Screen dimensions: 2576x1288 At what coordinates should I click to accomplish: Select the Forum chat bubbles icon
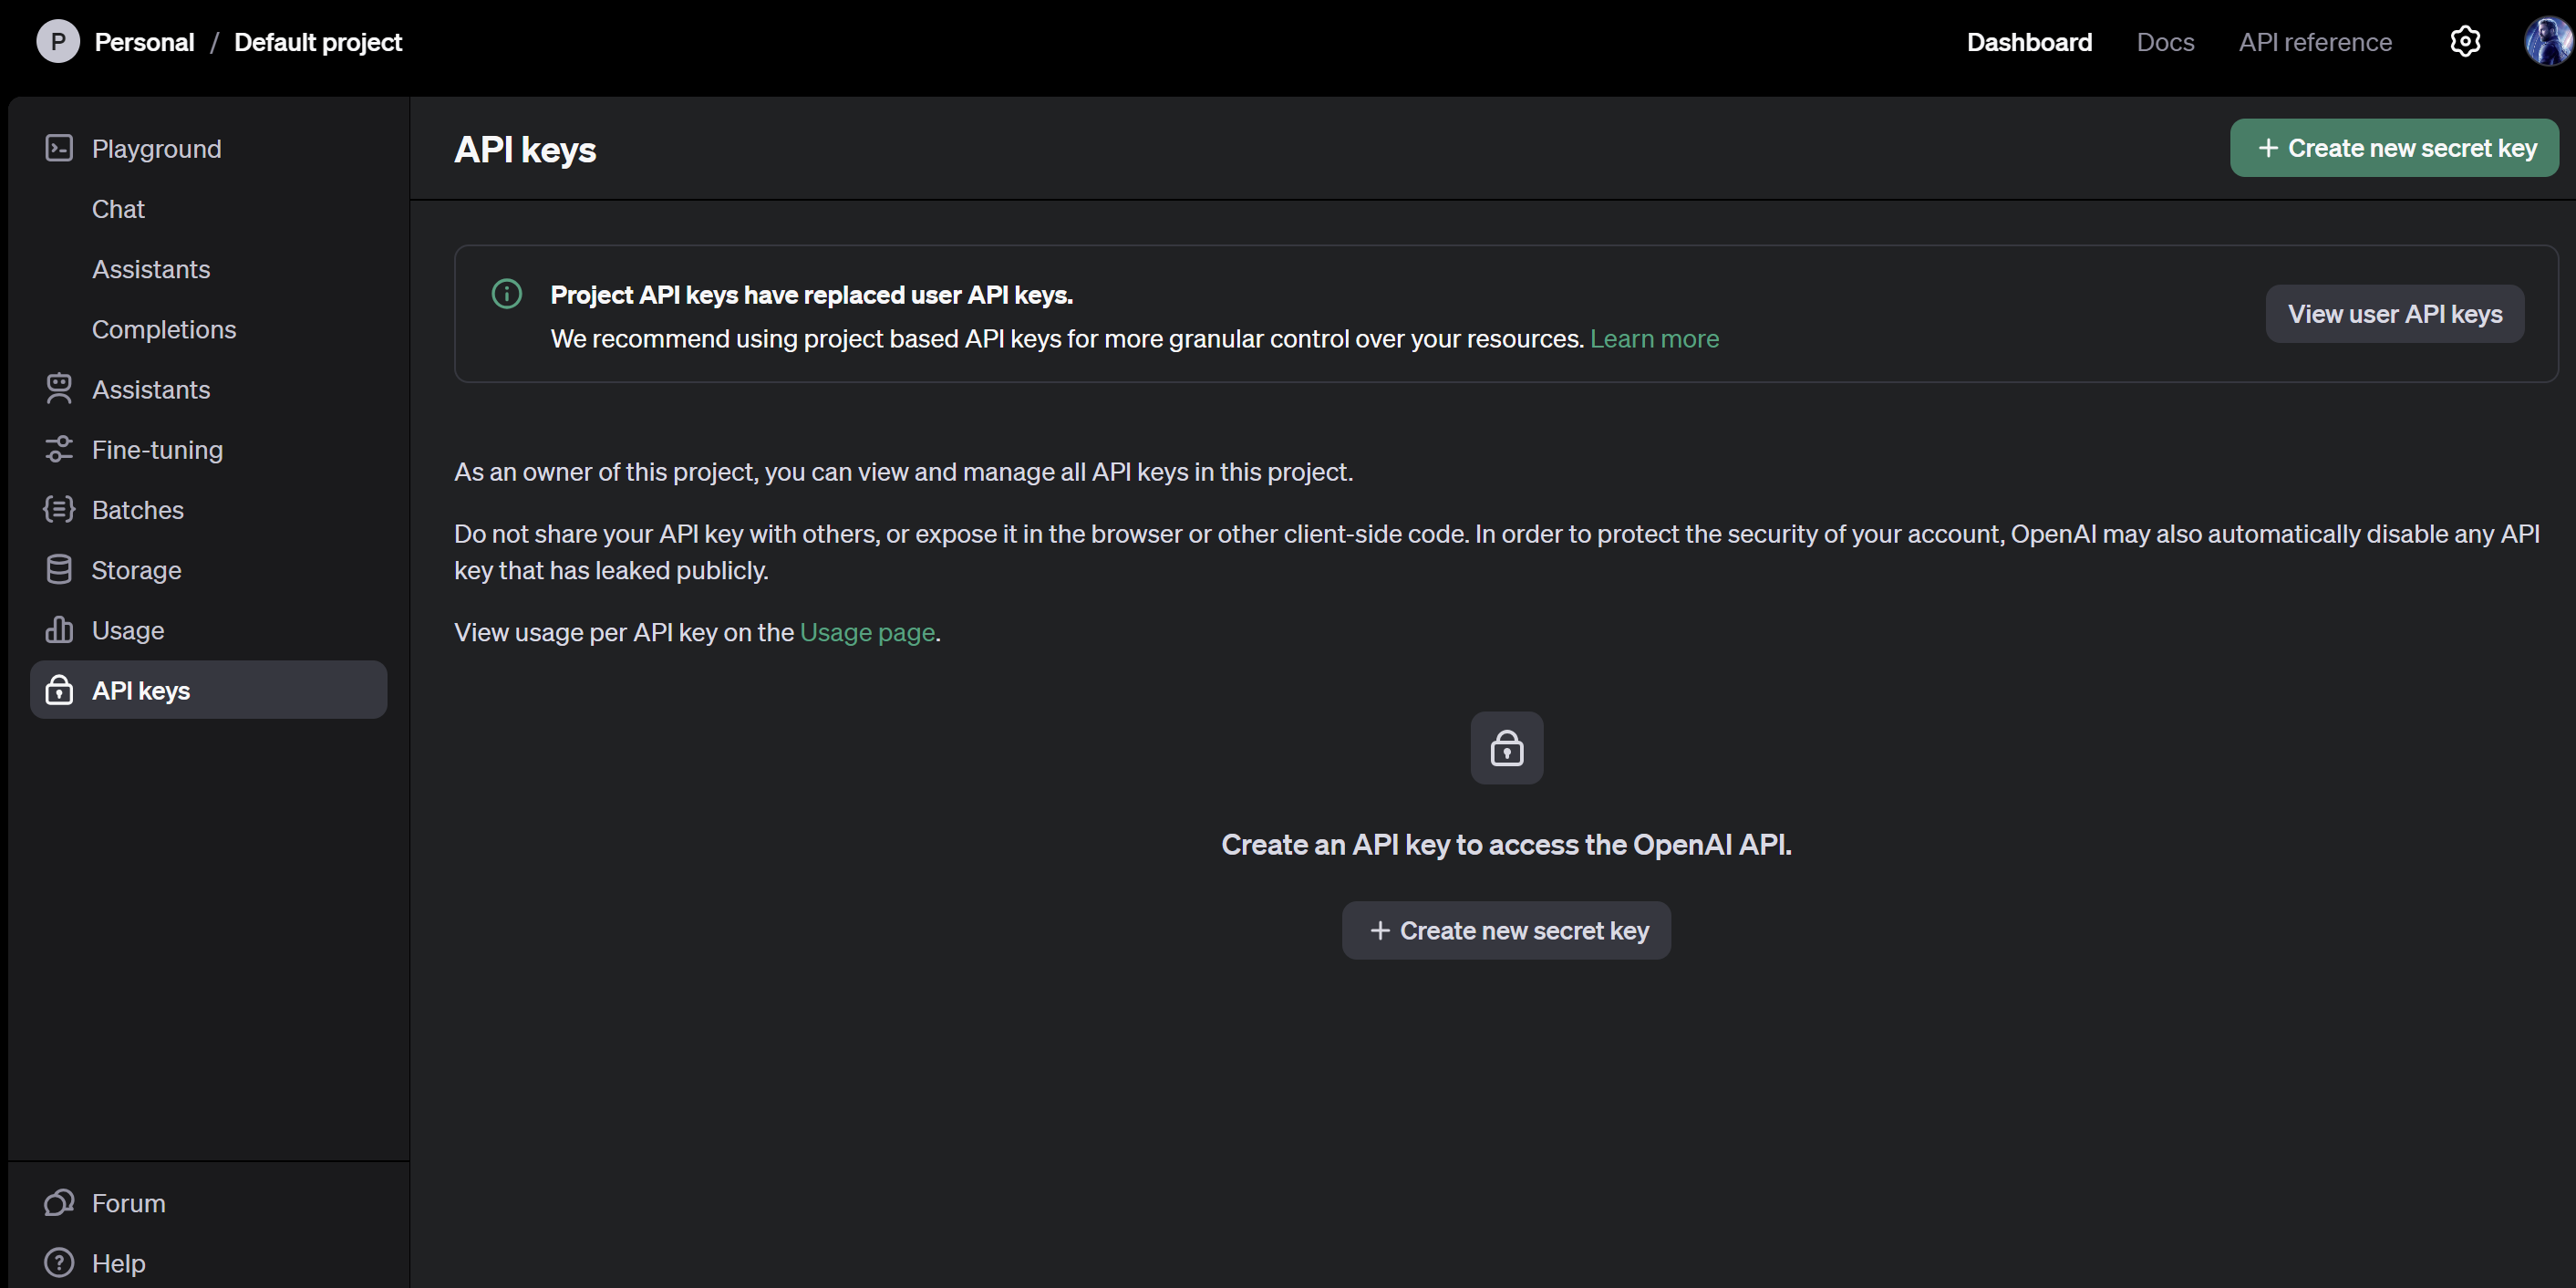(x=59, y=1202)
